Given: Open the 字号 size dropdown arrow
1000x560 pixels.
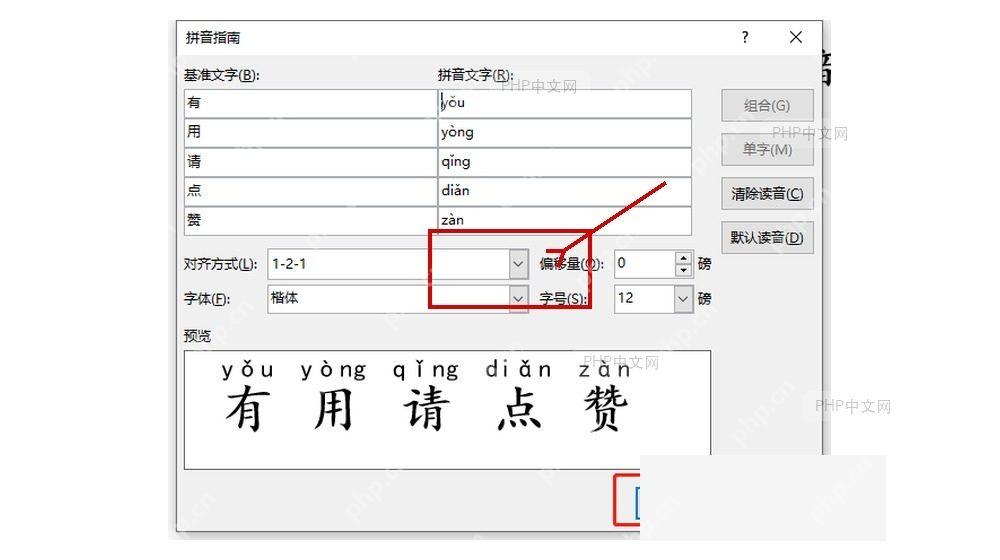Looking at the screenshot, I should click(x=683, y=298).
